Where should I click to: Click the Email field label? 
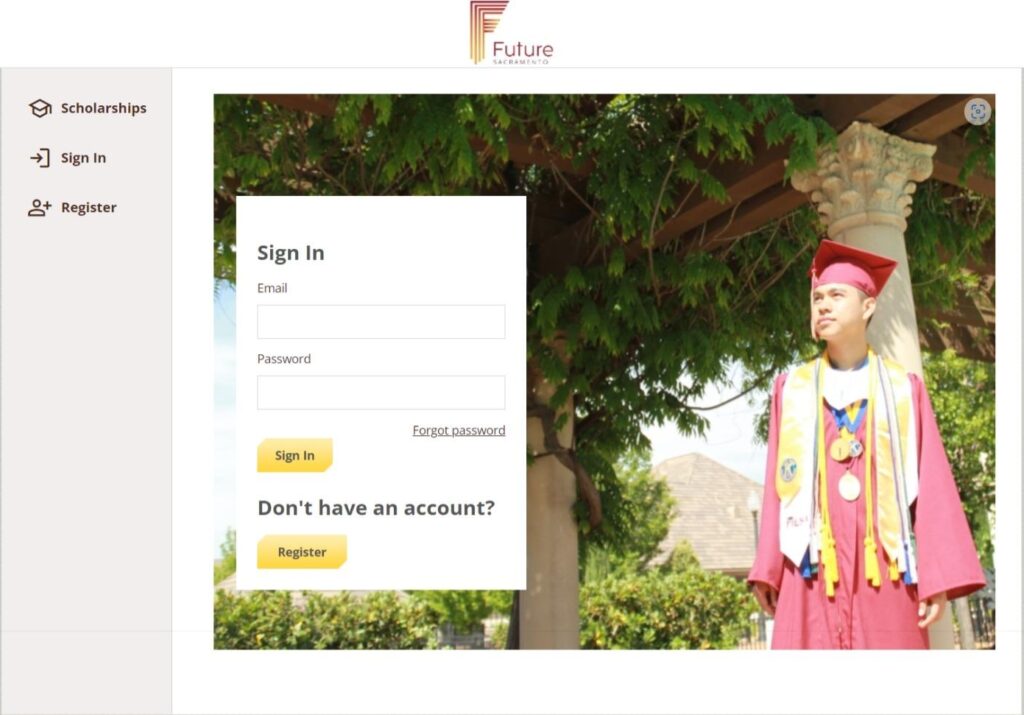[272, 288]
